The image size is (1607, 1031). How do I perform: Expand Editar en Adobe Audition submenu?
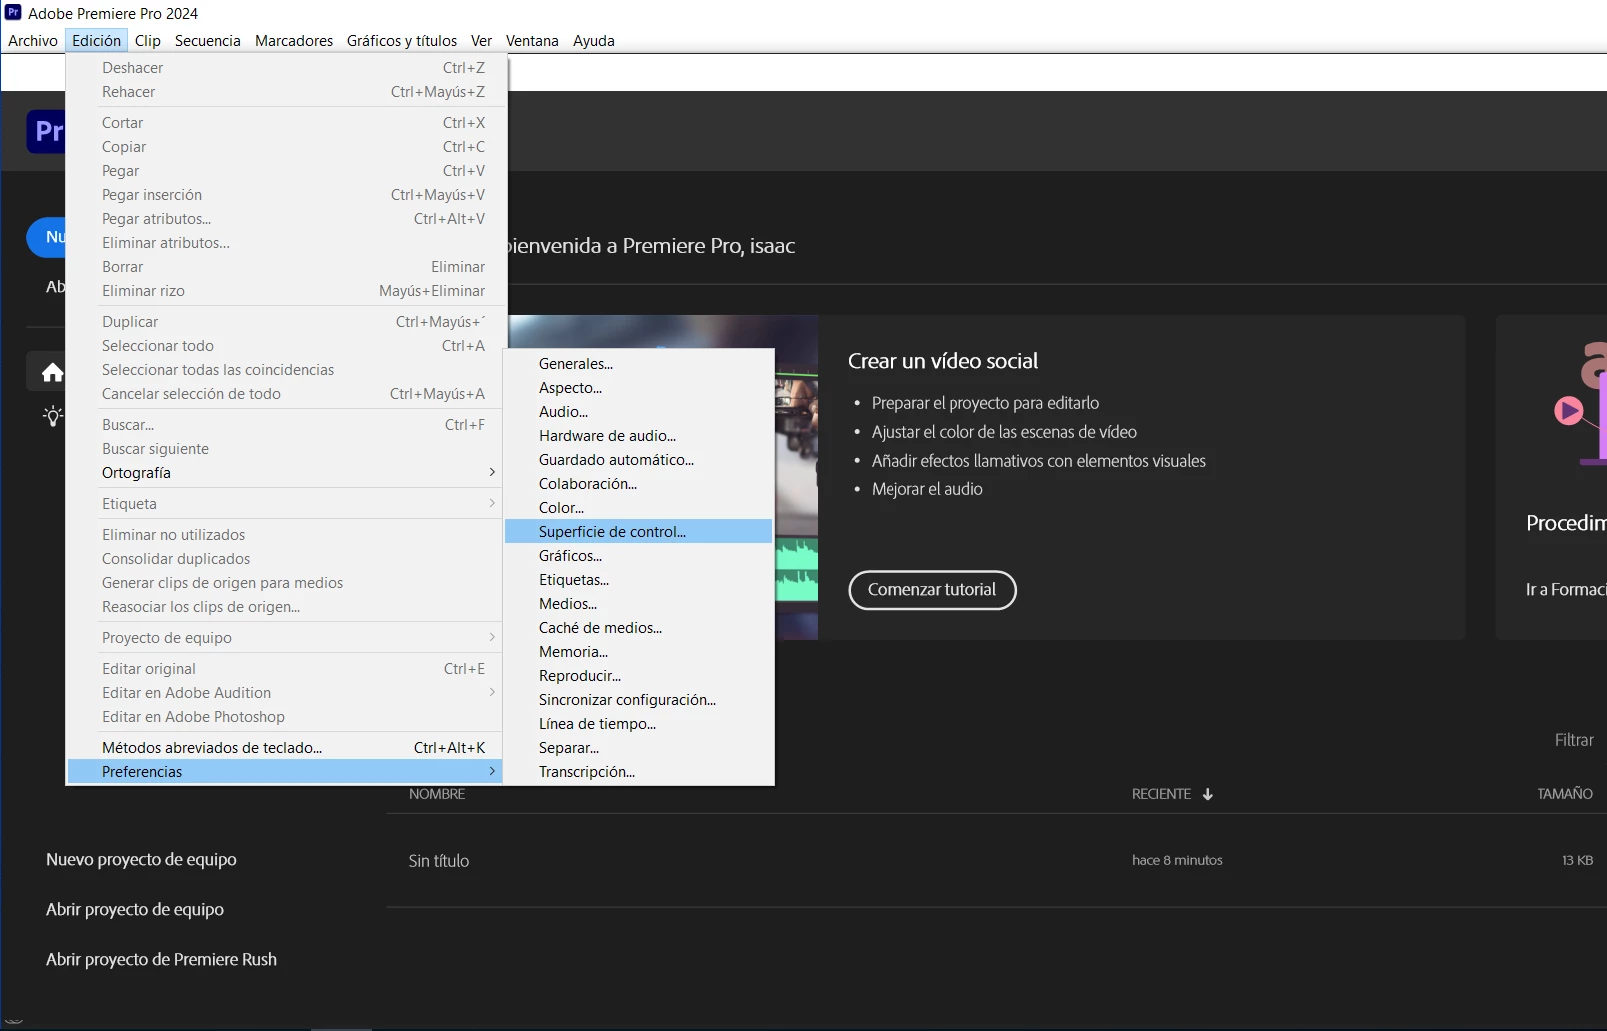pyautogui.click(x=285, y=693)
